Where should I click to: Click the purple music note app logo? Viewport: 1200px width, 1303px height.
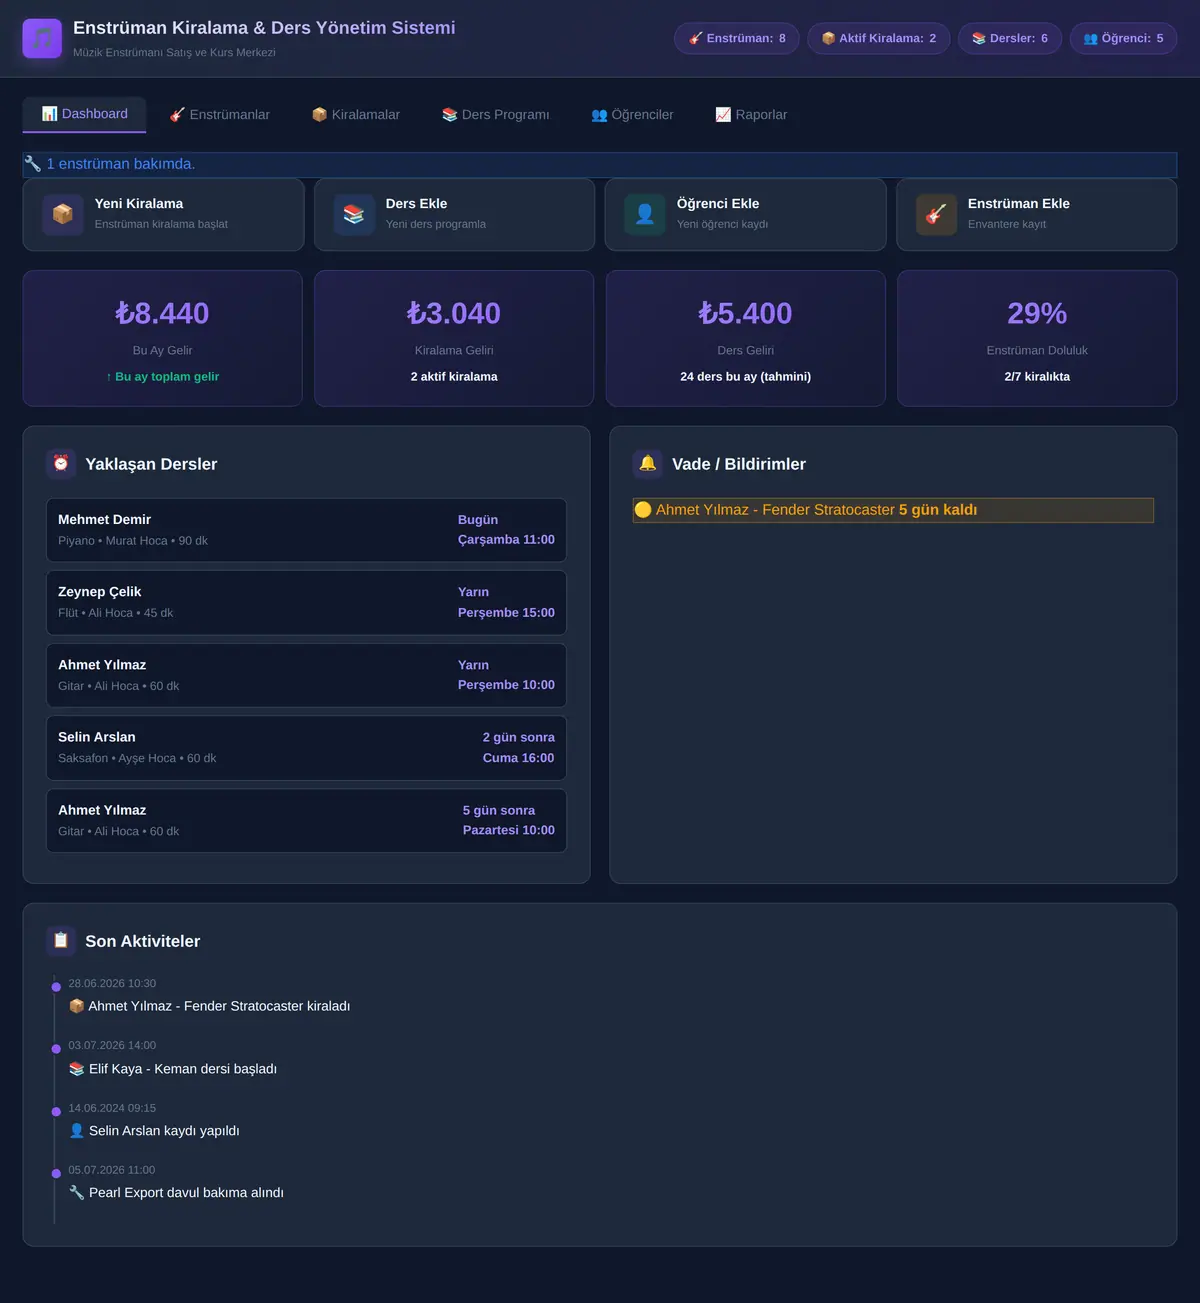[42, 38]
